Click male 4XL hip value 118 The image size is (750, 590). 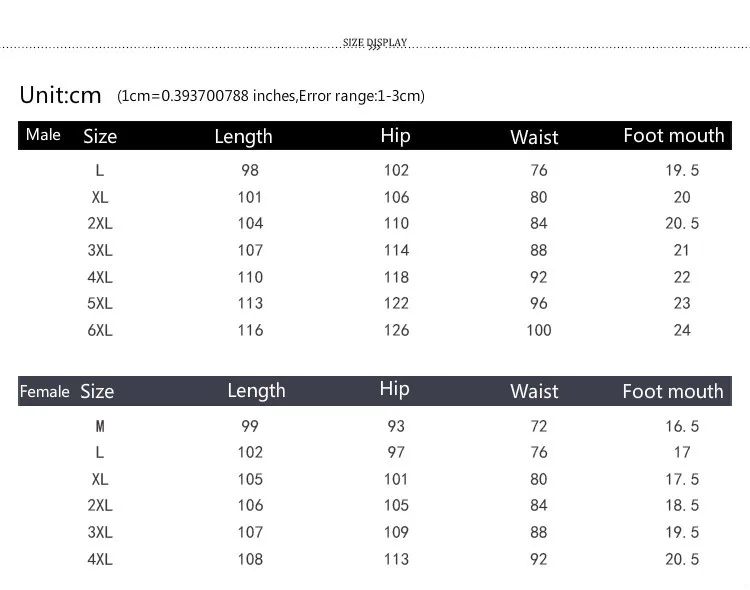pos(397,277)
